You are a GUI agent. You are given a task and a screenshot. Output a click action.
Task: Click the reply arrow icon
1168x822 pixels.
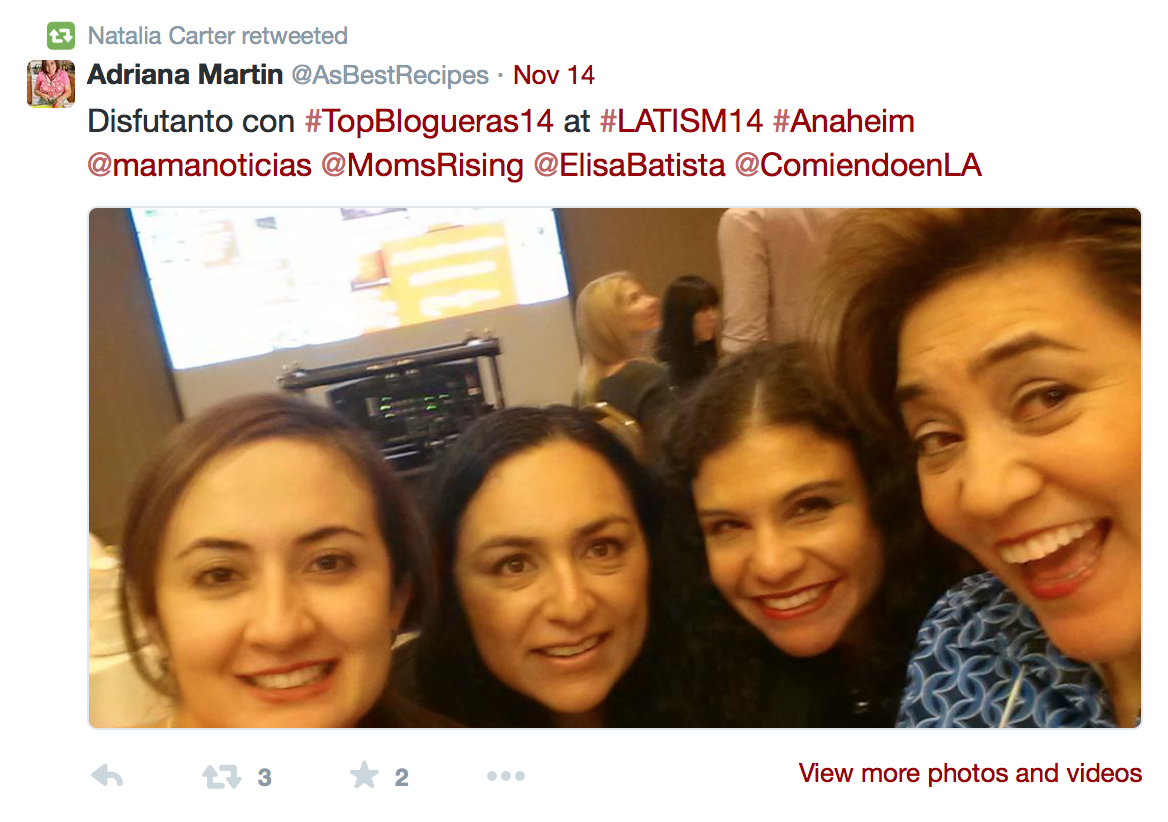pos(107,776)
